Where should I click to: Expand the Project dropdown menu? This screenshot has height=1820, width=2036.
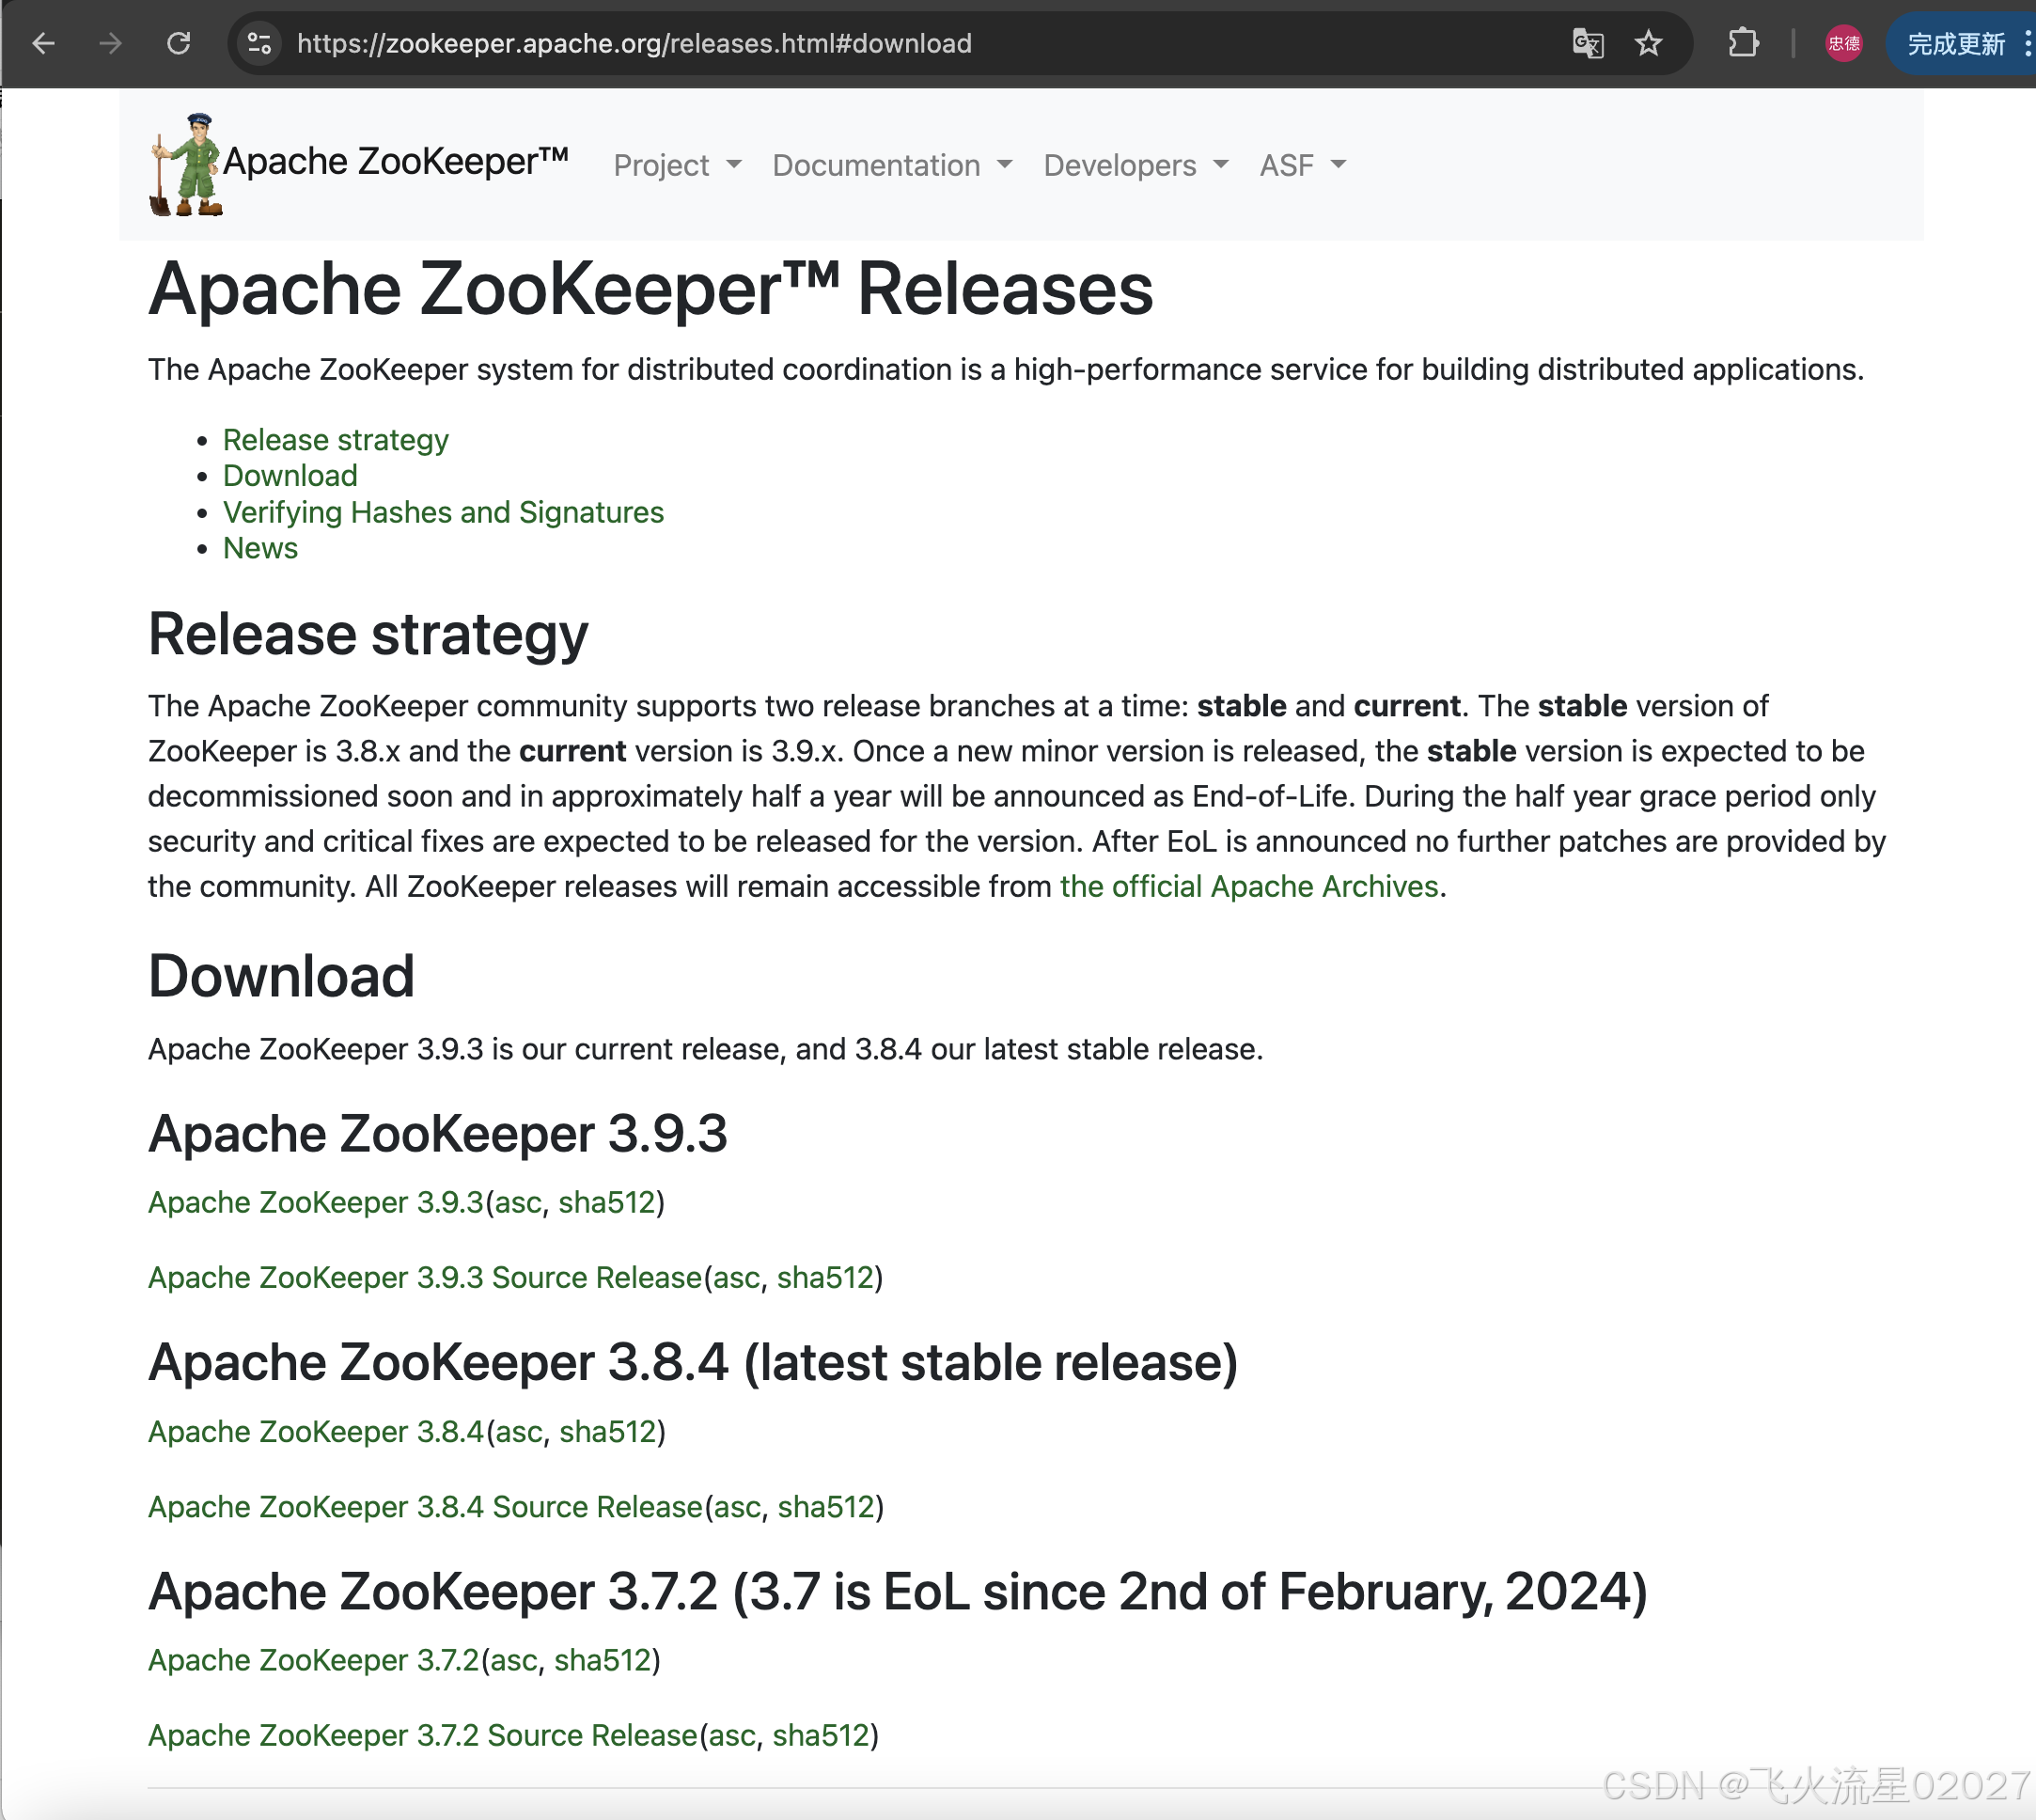pos(677,165)
